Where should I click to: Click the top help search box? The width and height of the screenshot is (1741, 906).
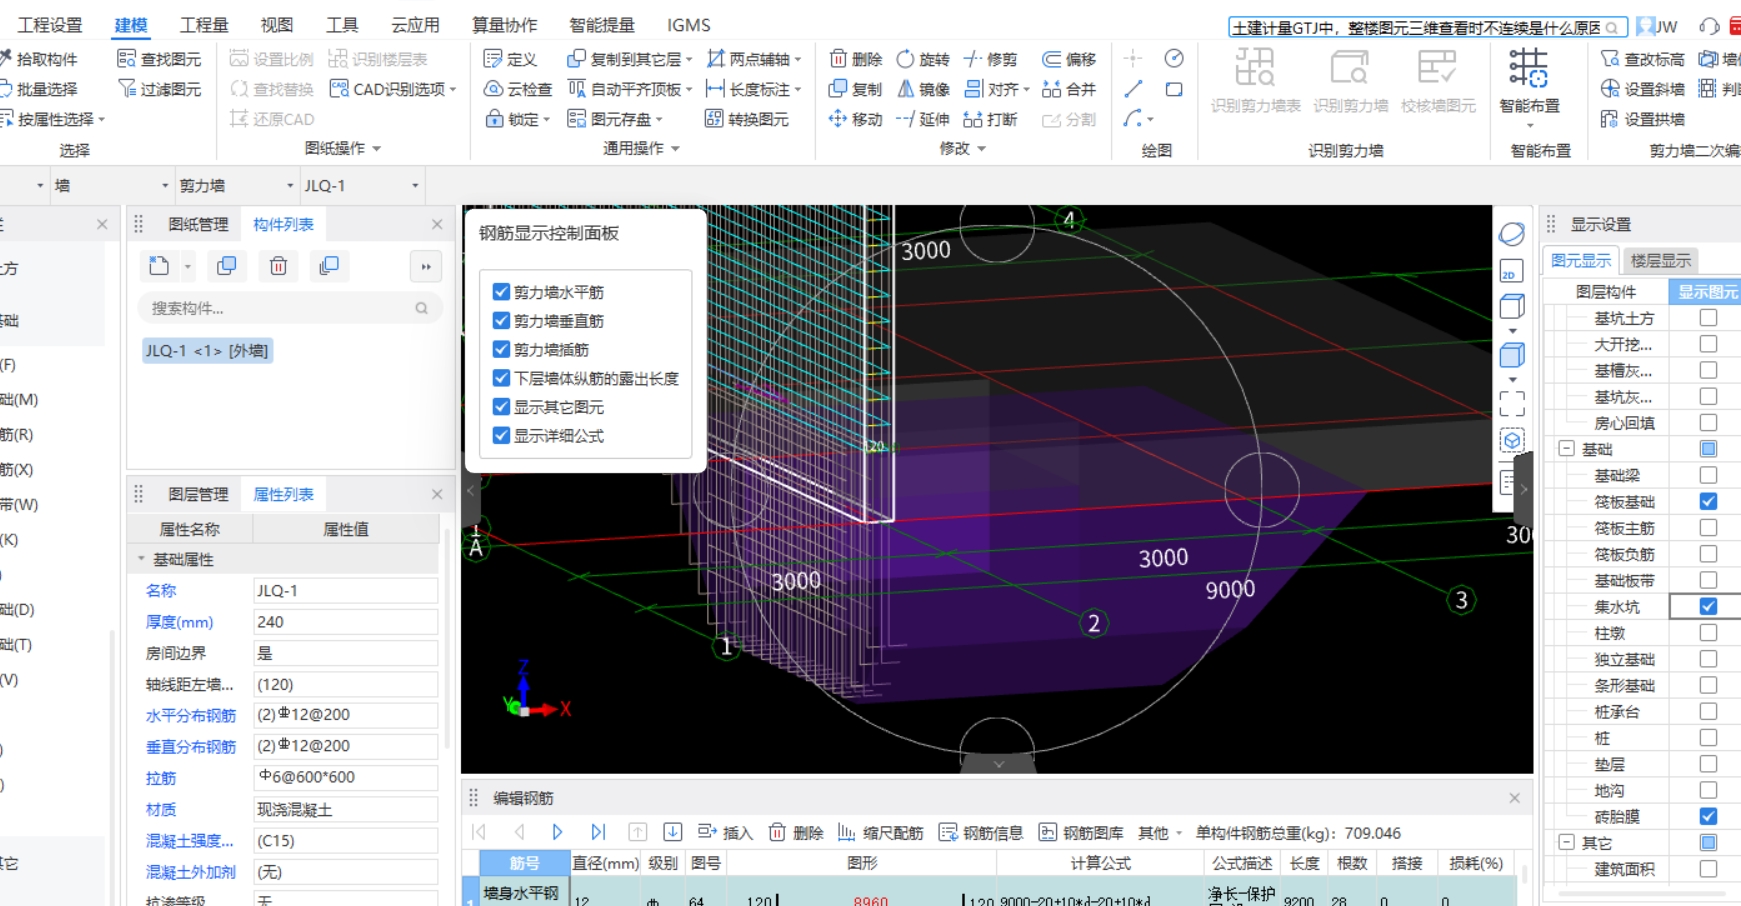[x=1427, y=27]
